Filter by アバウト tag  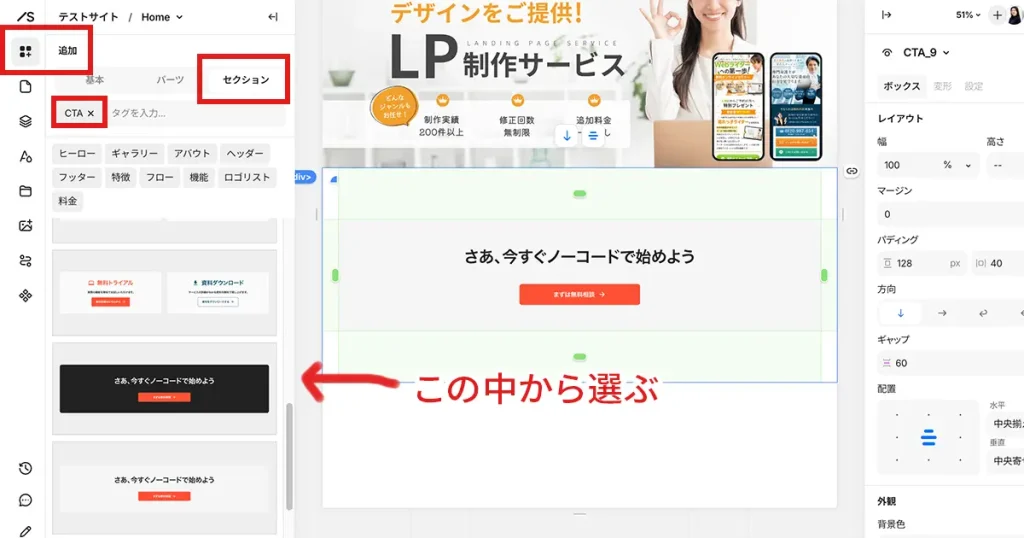coord(191,153)
